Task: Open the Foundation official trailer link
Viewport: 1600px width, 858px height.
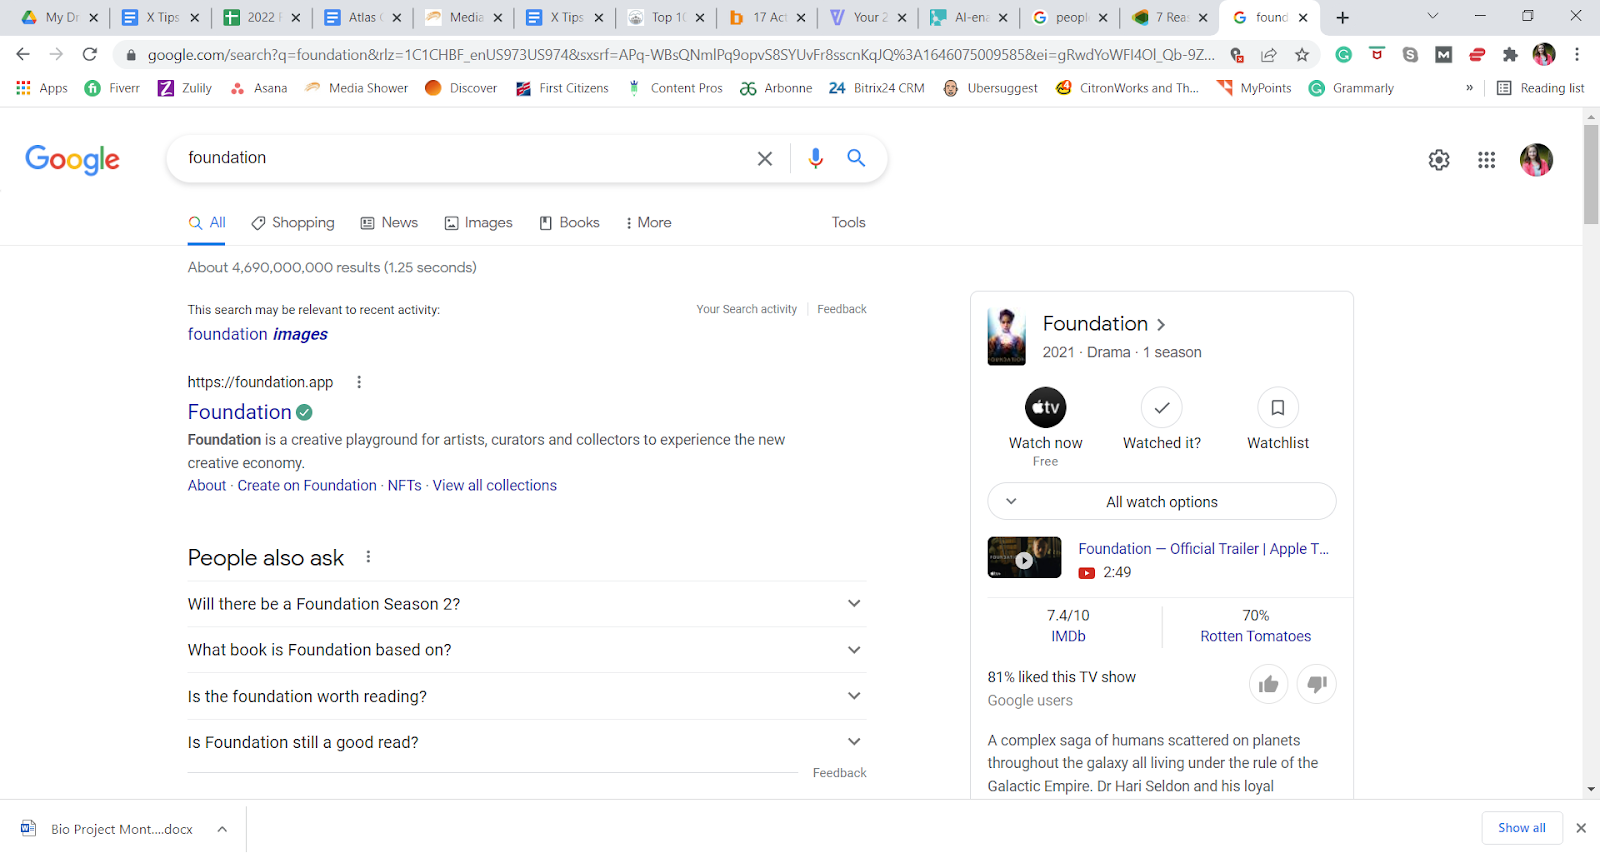Action: click(1204, 549)
